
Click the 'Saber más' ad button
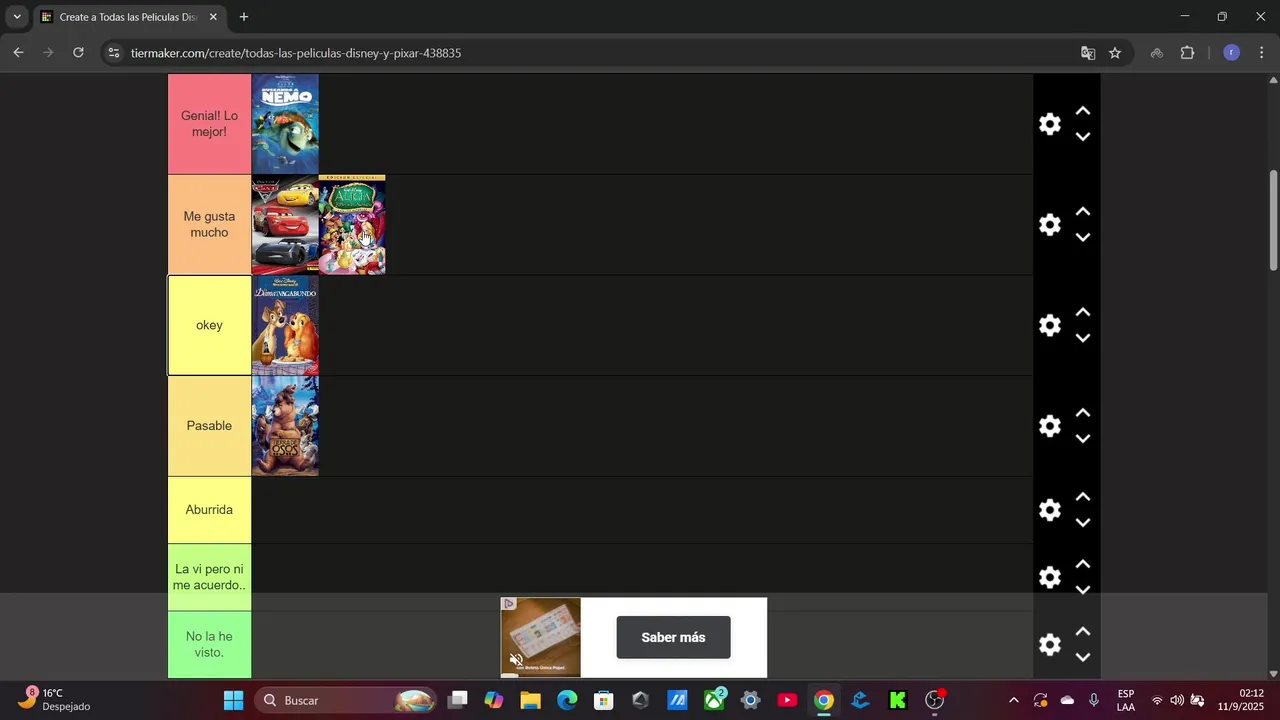(673, 637)
